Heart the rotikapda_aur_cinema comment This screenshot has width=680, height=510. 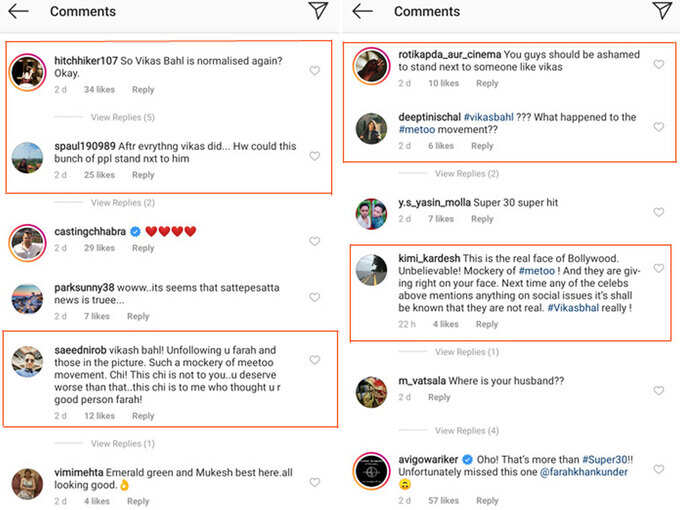click(x=659, y=64)
